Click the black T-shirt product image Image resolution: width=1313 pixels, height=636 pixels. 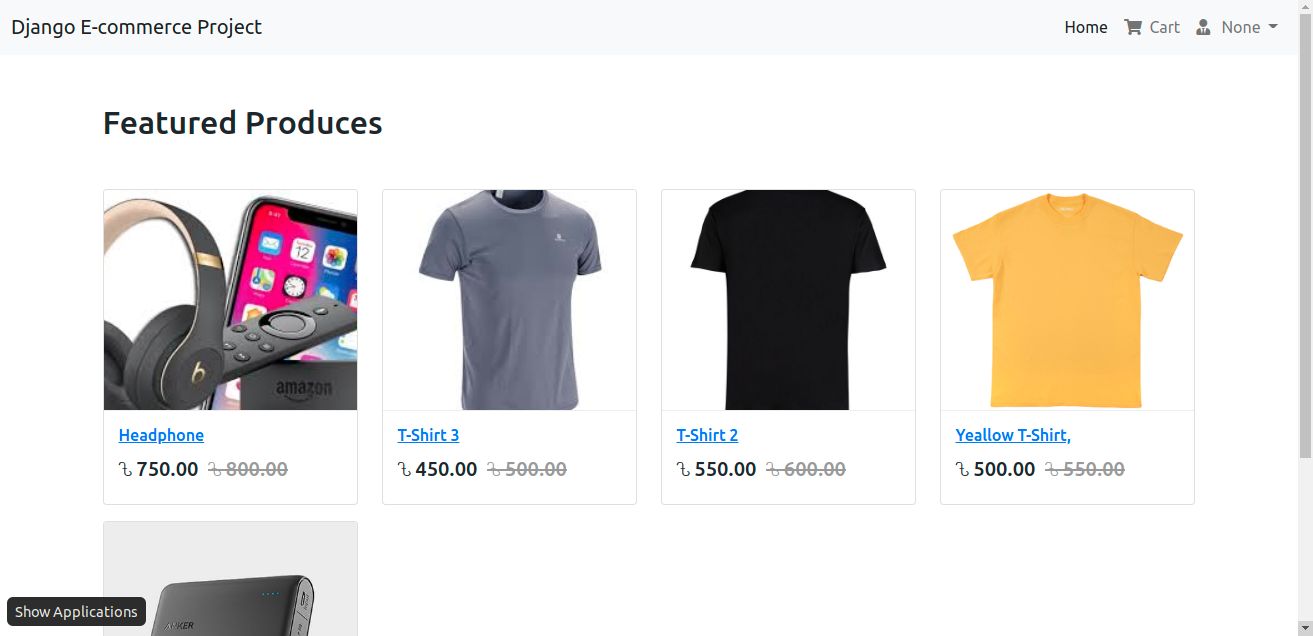tap(788, 300)
